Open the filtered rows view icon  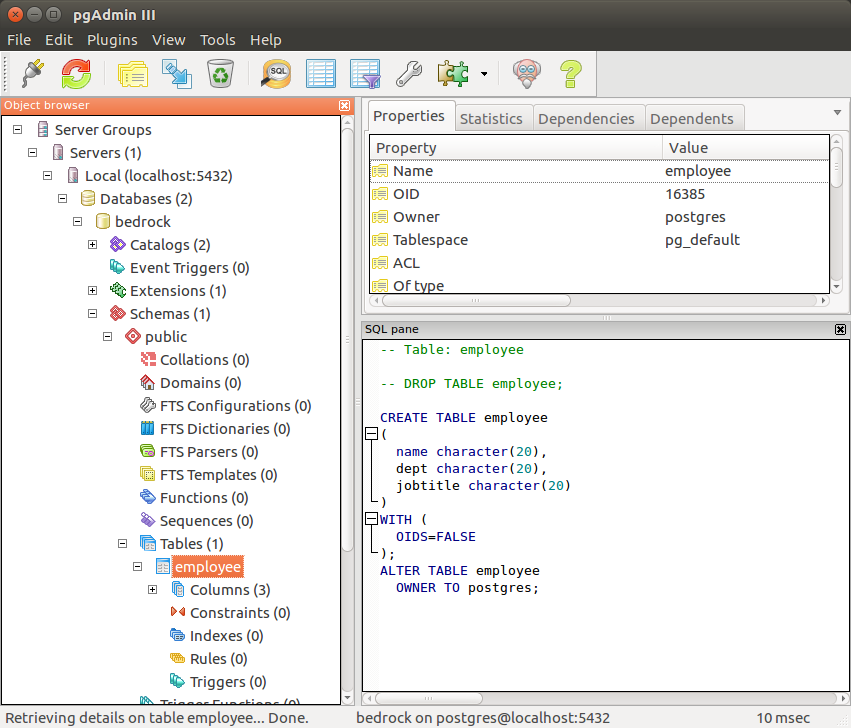pyautogui.click(x=365, y=73)
